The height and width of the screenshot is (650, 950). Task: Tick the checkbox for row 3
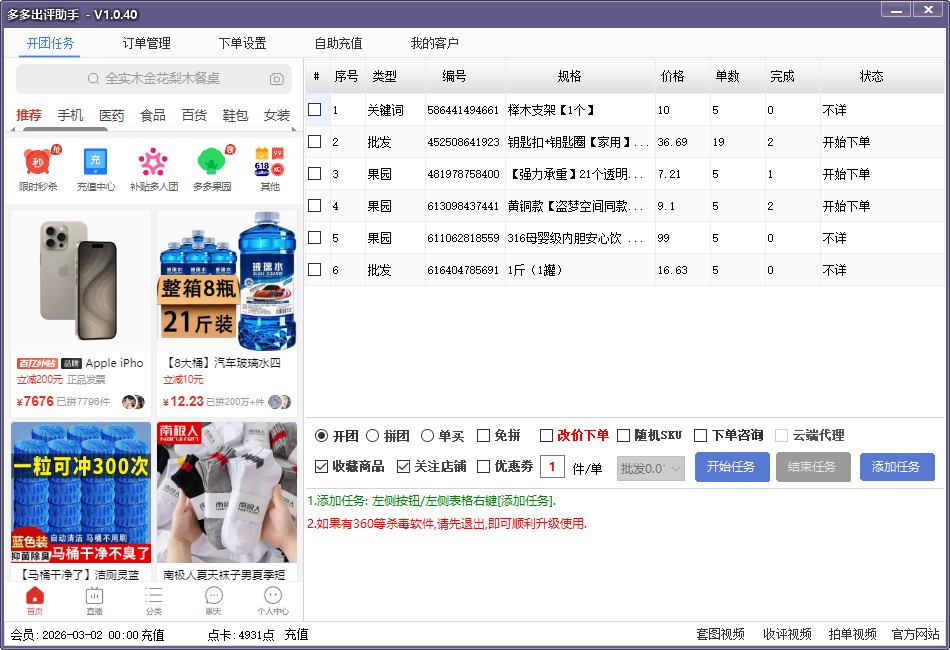pos(315,174)
